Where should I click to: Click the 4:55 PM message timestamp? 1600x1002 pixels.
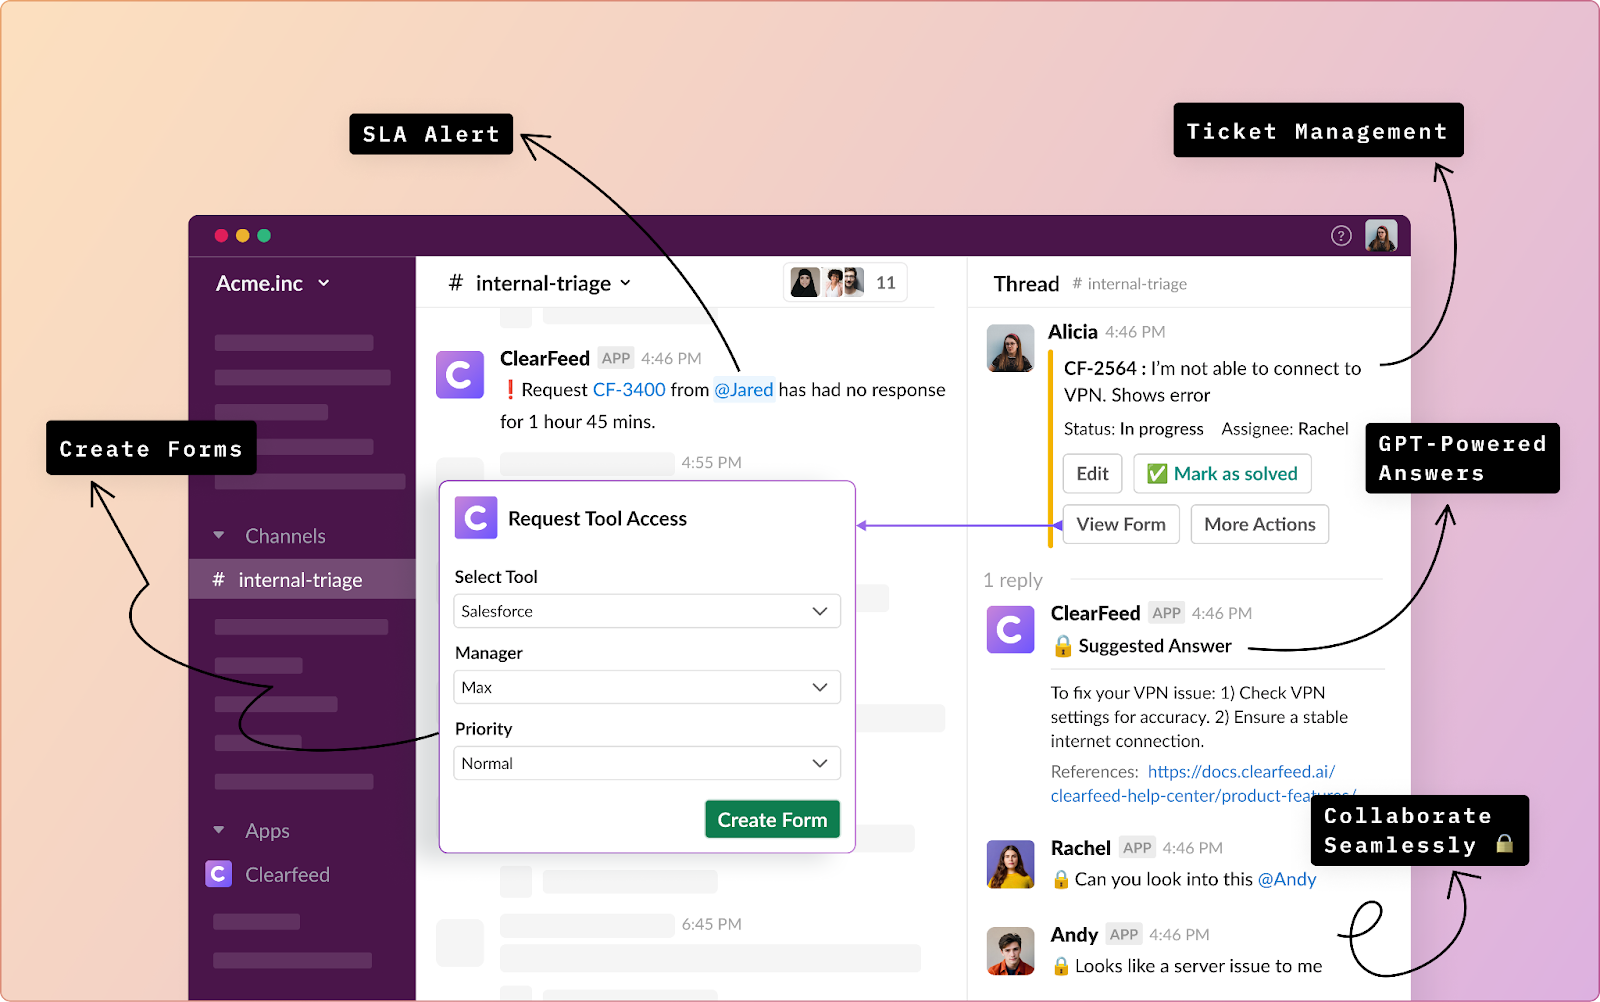coord(712,462)
